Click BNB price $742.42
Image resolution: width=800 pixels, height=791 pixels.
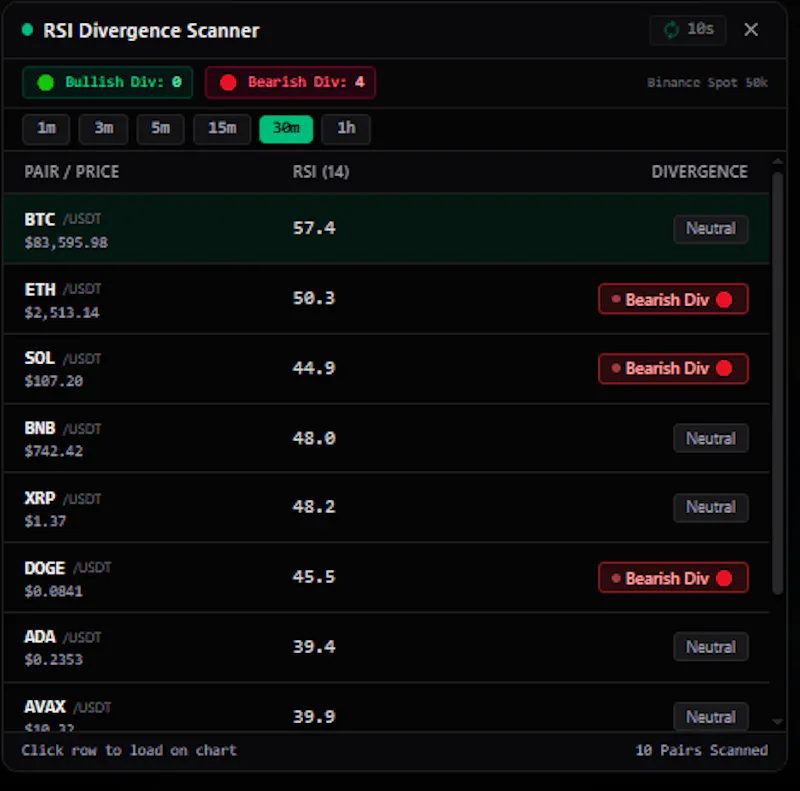54,451
